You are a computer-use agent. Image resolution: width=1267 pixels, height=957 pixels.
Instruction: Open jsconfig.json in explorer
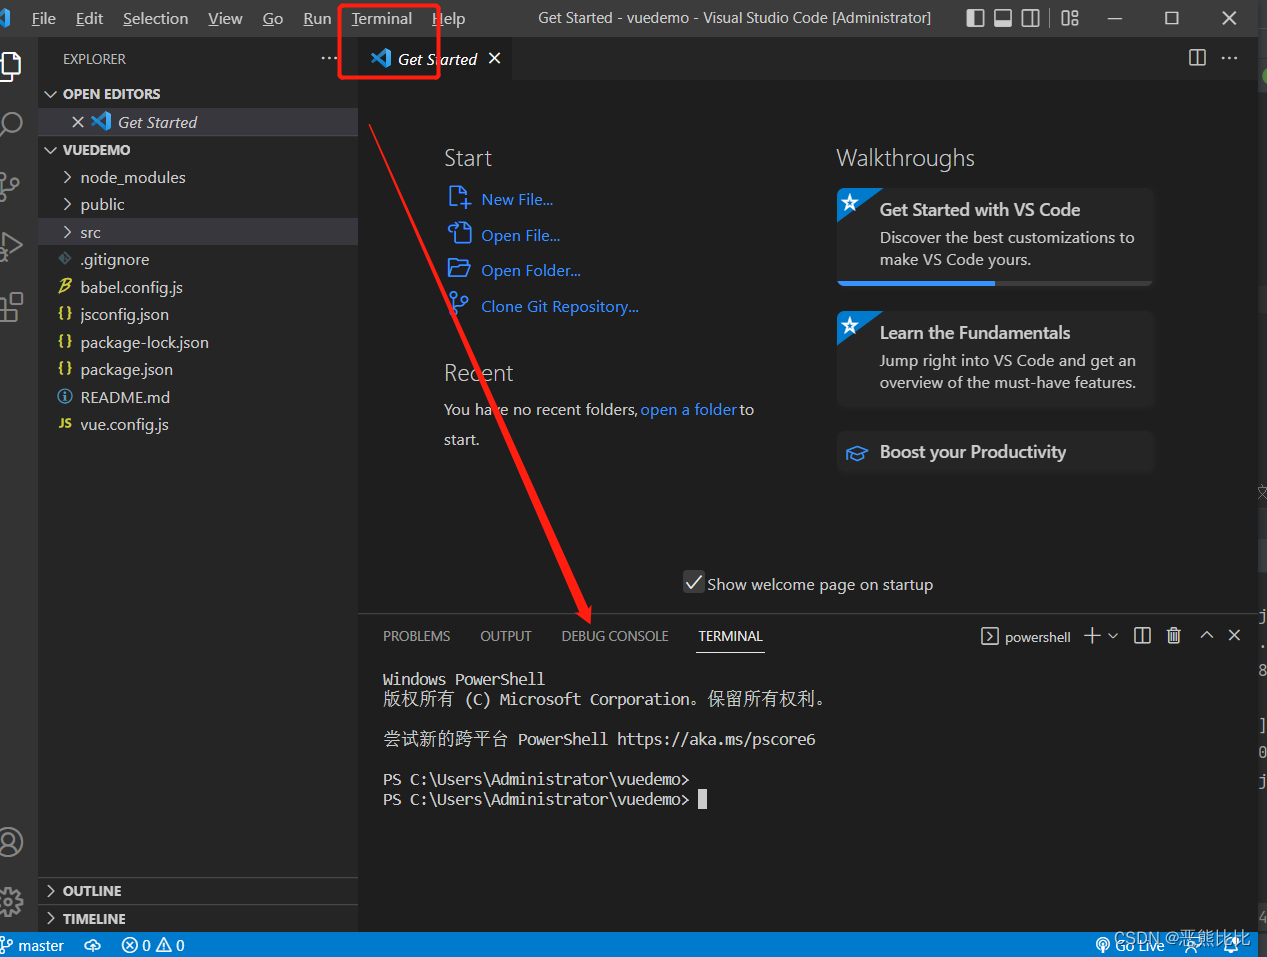[198, 314]
